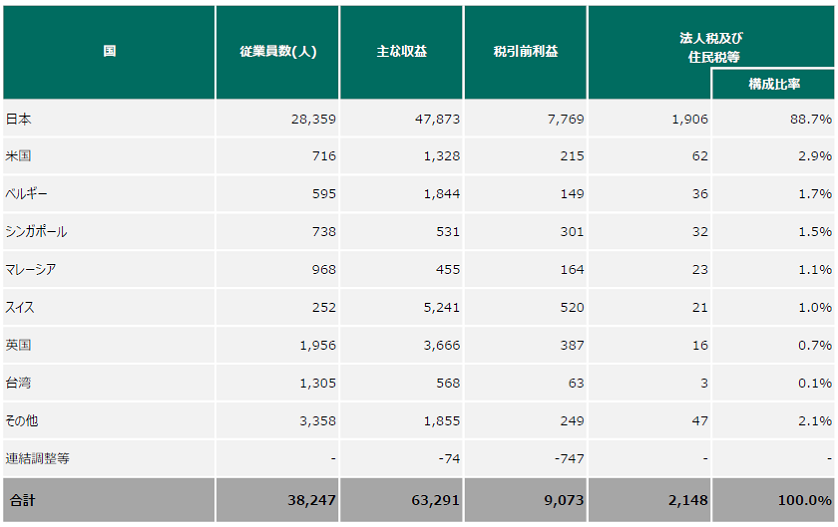
Task: Click the 法人税及び住民税等 header
Action: pyautogui.click(x=711, y=47)
